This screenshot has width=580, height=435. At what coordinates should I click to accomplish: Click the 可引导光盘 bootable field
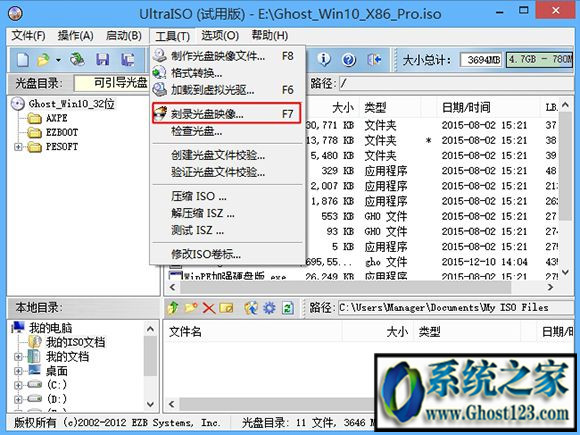tap(111, 83)
